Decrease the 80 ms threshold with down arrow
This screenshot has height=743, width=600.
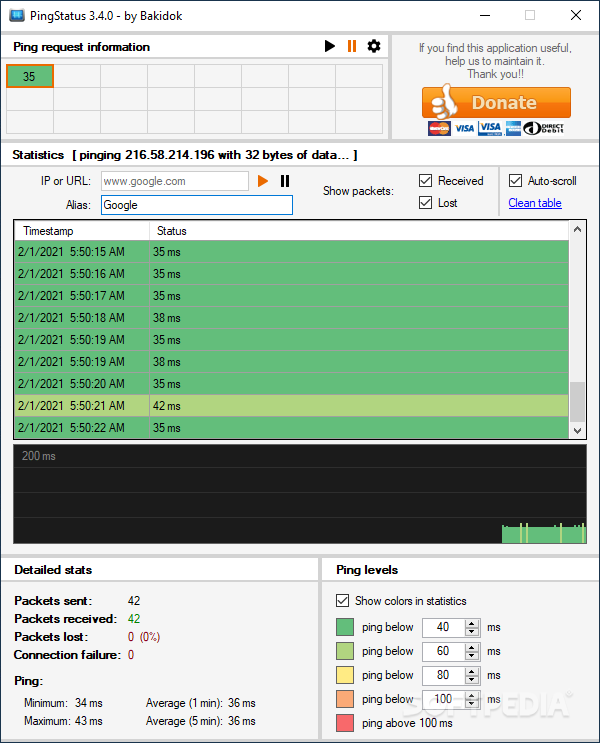tap(472, 679)
